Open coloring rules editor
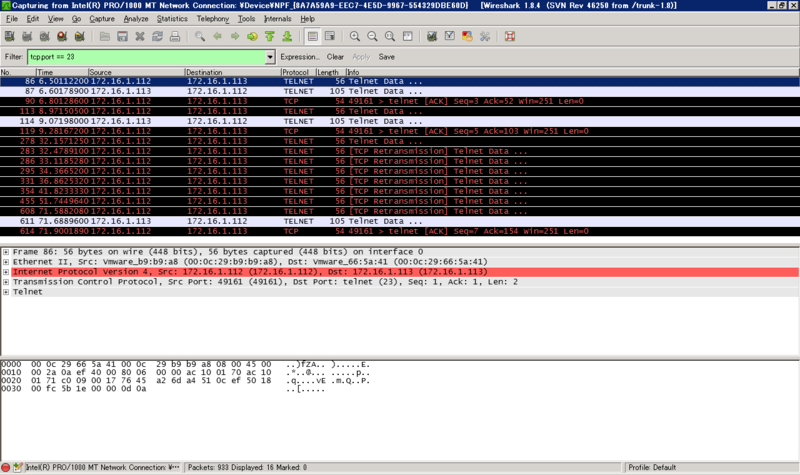This screenshot has width=800, height=475. [467, 36]
